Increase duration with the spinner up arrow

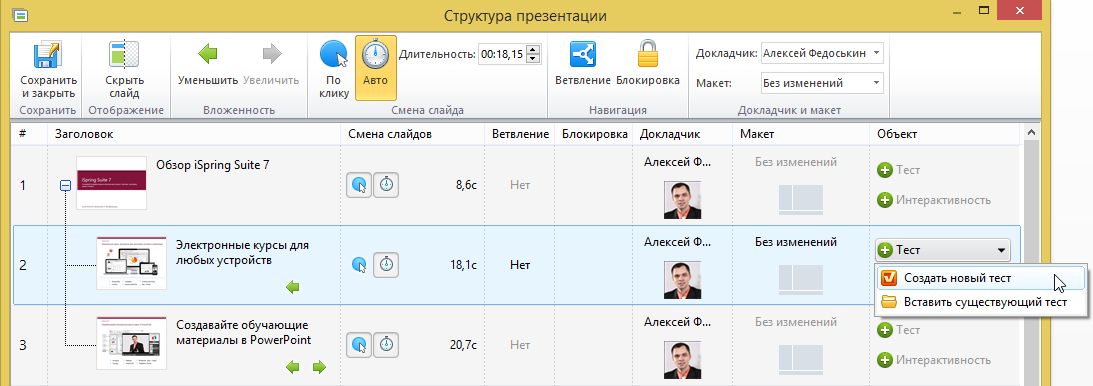[x=533, y=49]
